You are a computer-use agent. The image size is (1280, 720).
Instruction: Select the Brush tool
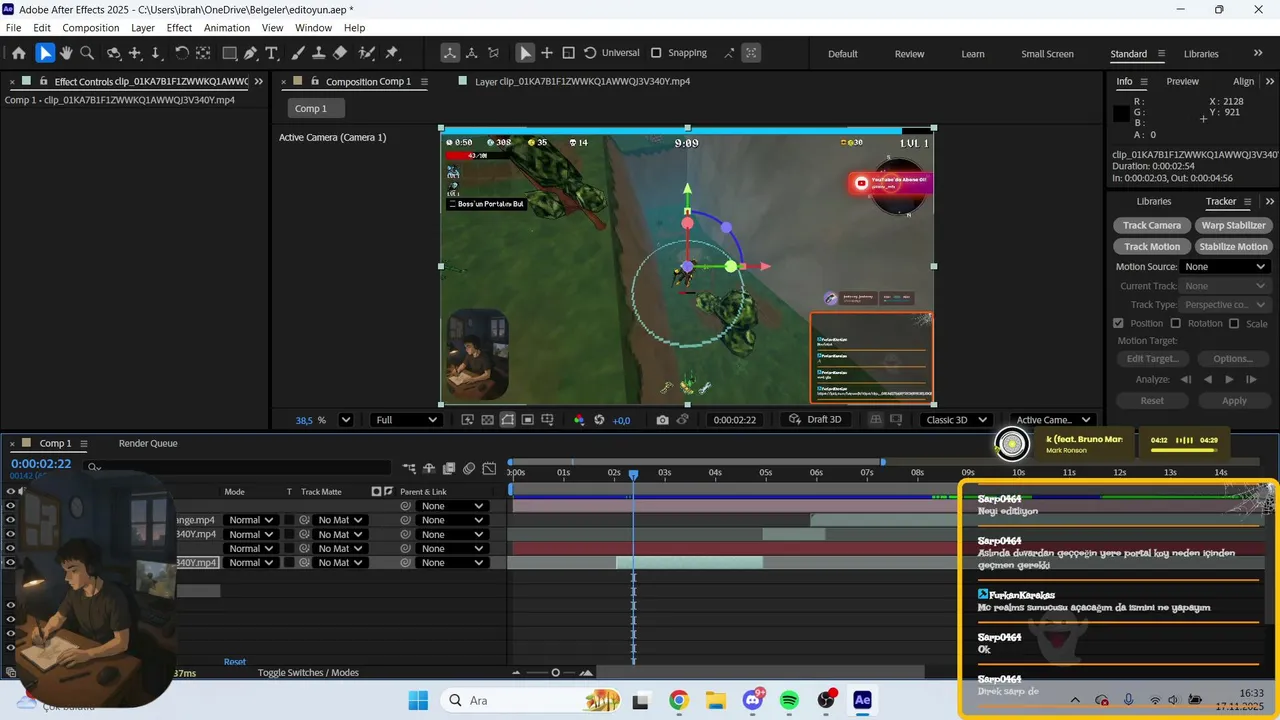click(x=298, y=53)
